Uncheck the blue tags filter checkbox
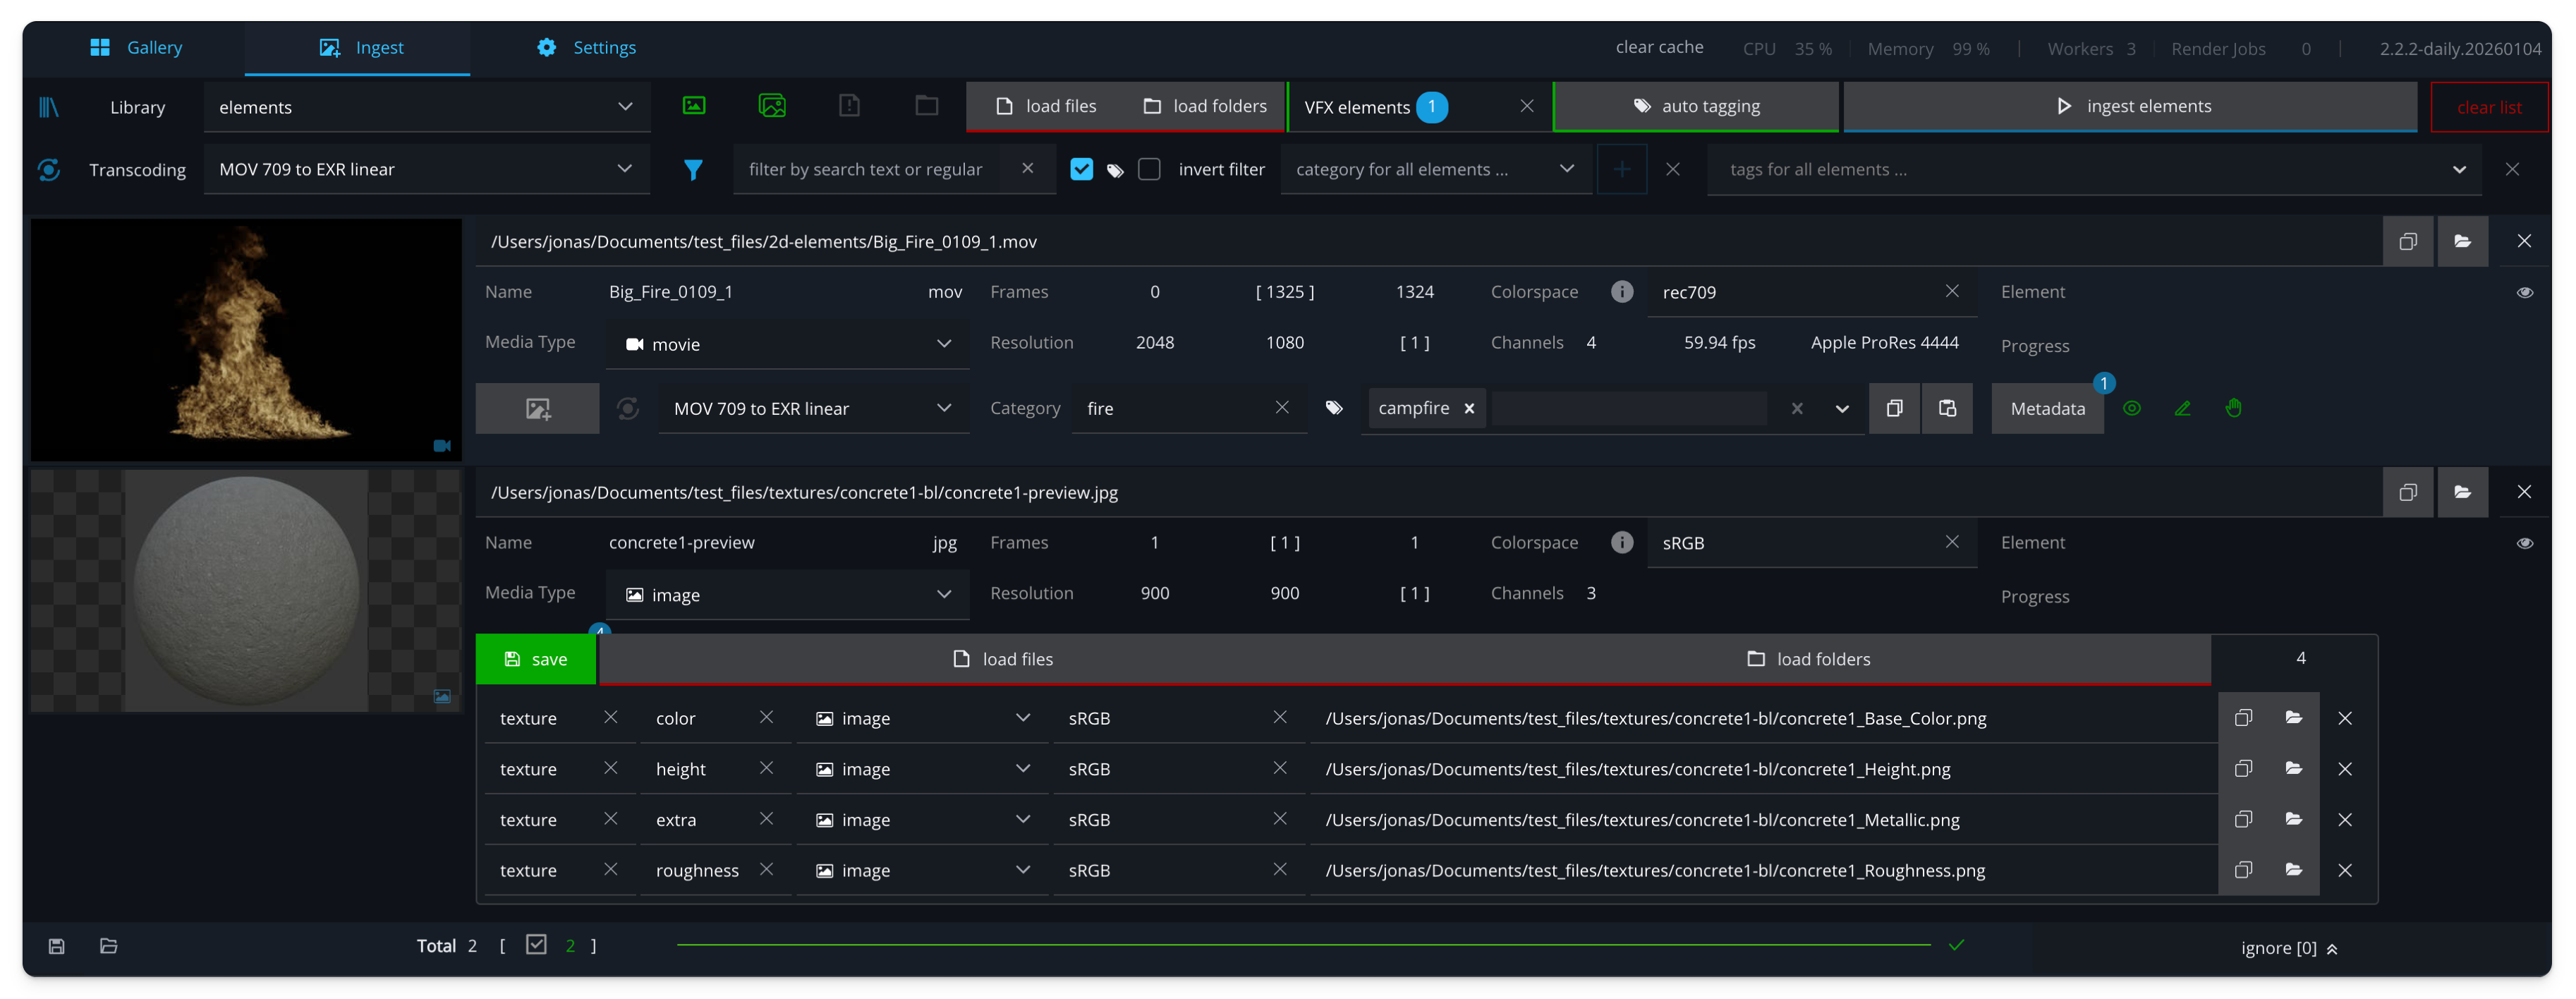2576x999 pixels. [1081, 169]
